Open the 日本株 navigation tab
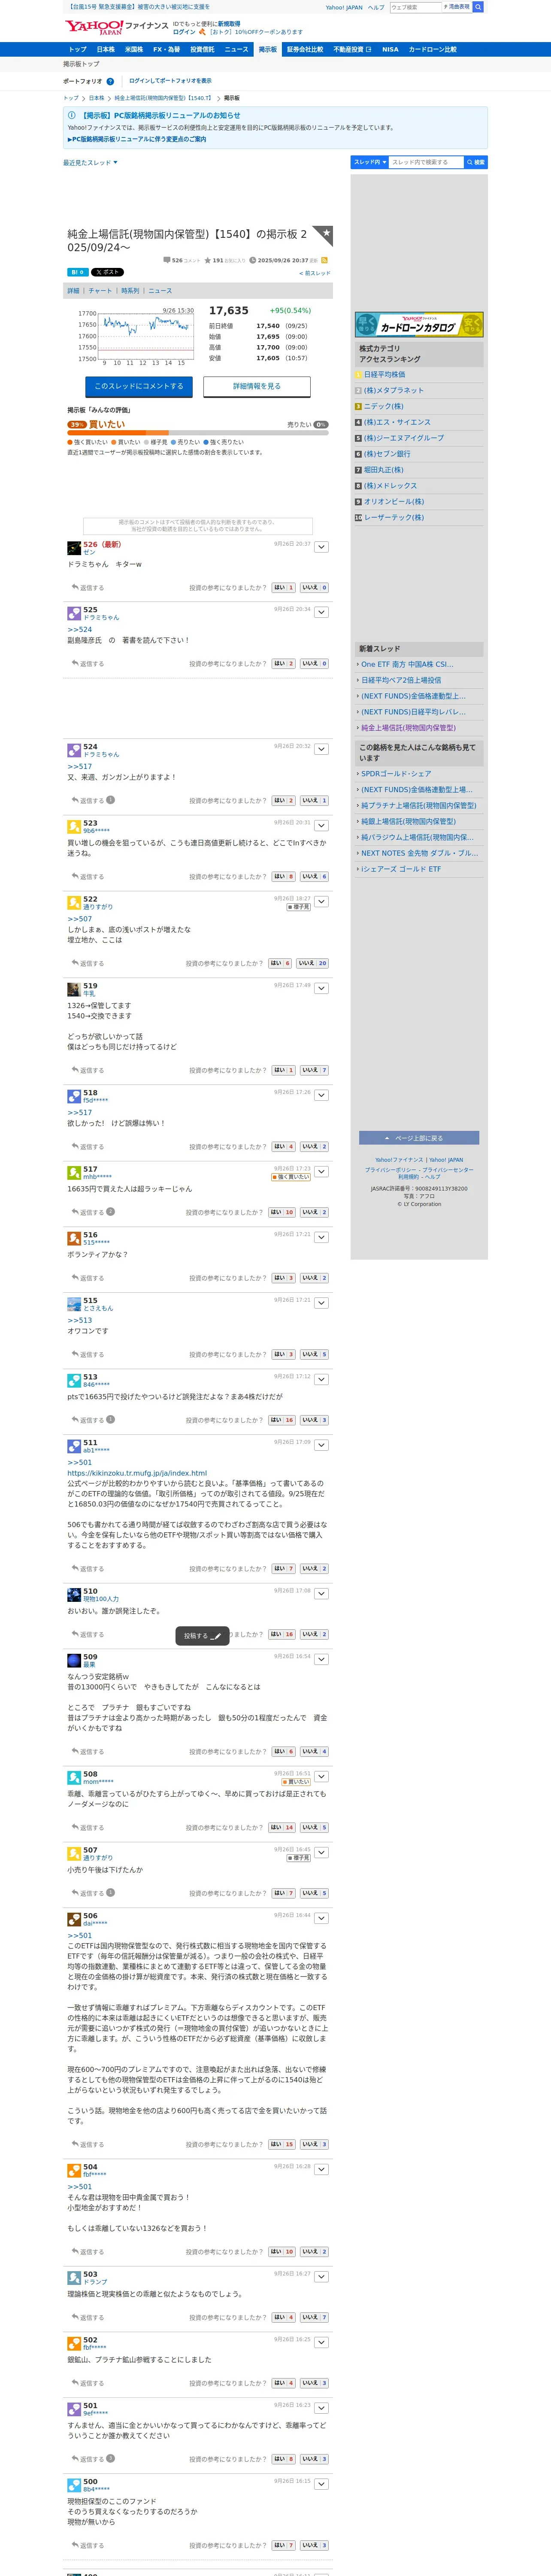This screenshot has width=551, height=2576. click(105, 49)
